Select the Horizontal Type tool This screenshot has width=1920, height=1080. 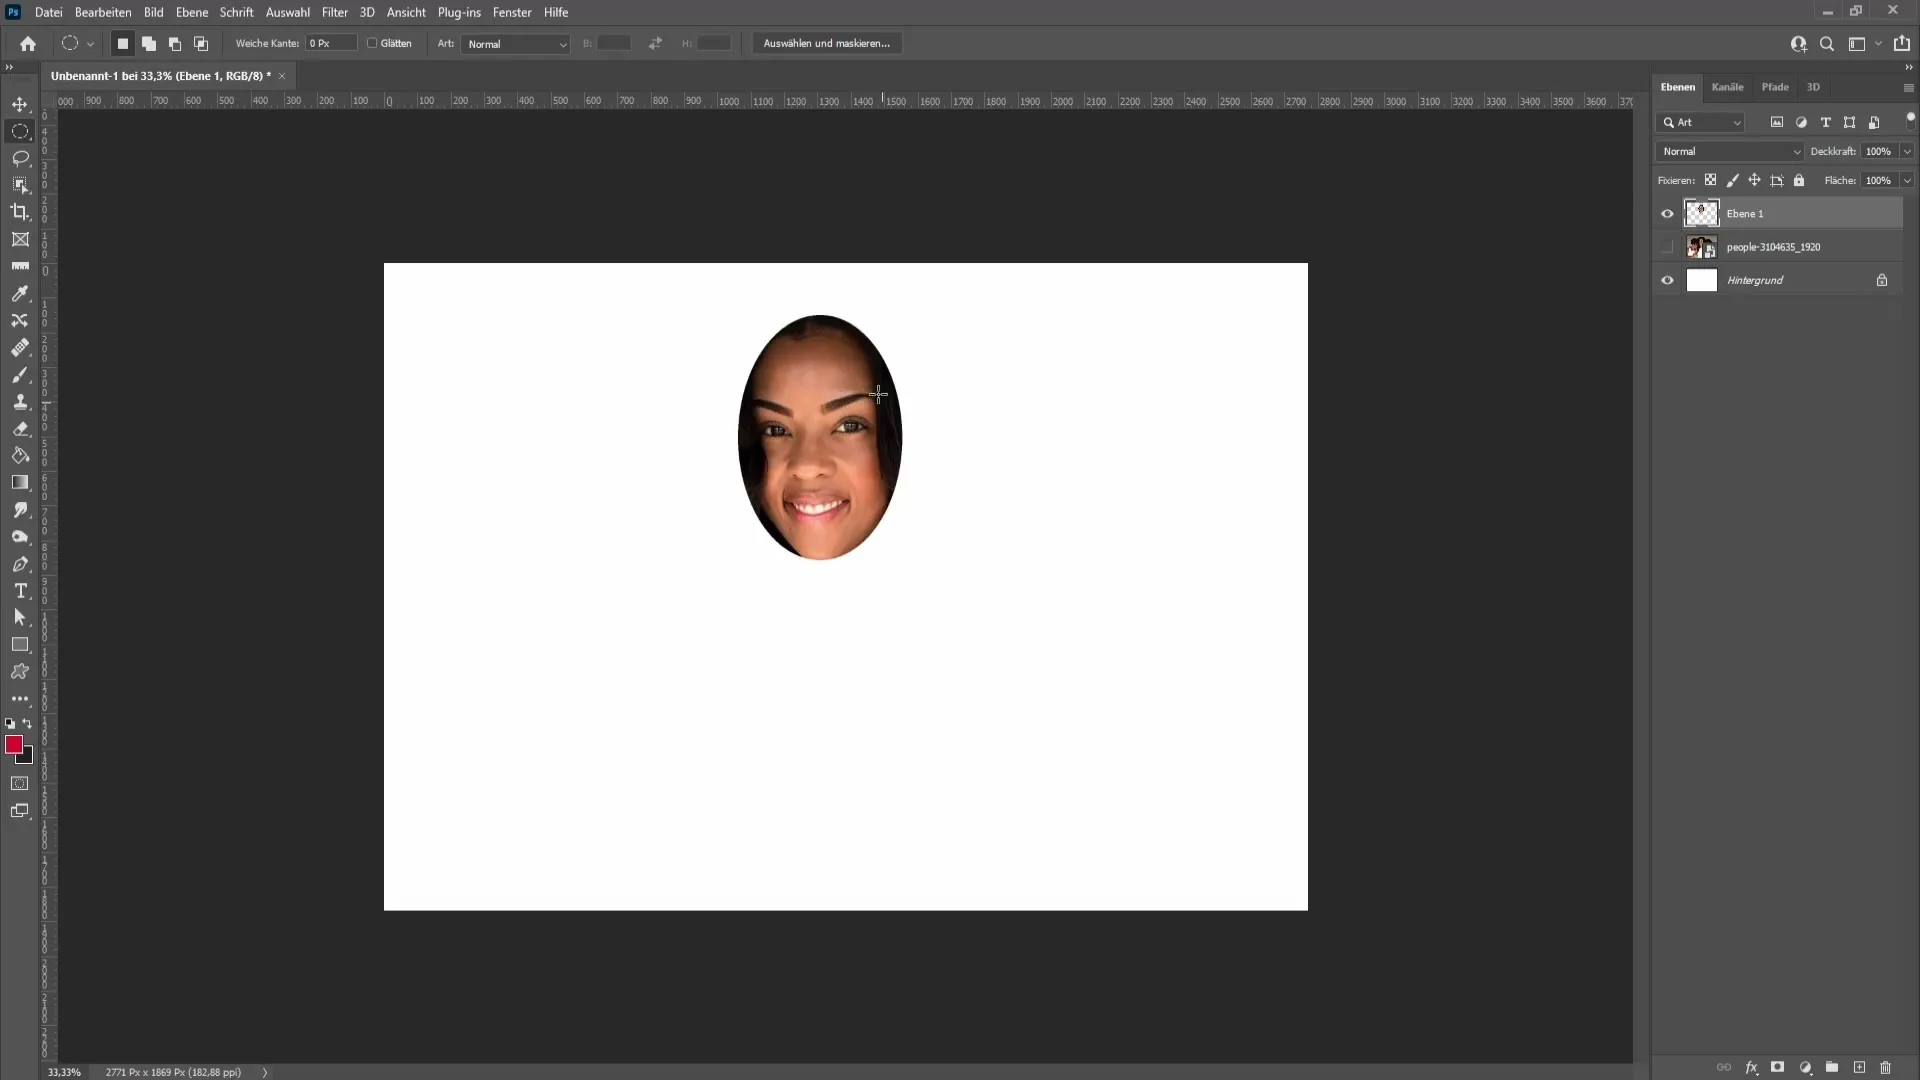(20, 591)
